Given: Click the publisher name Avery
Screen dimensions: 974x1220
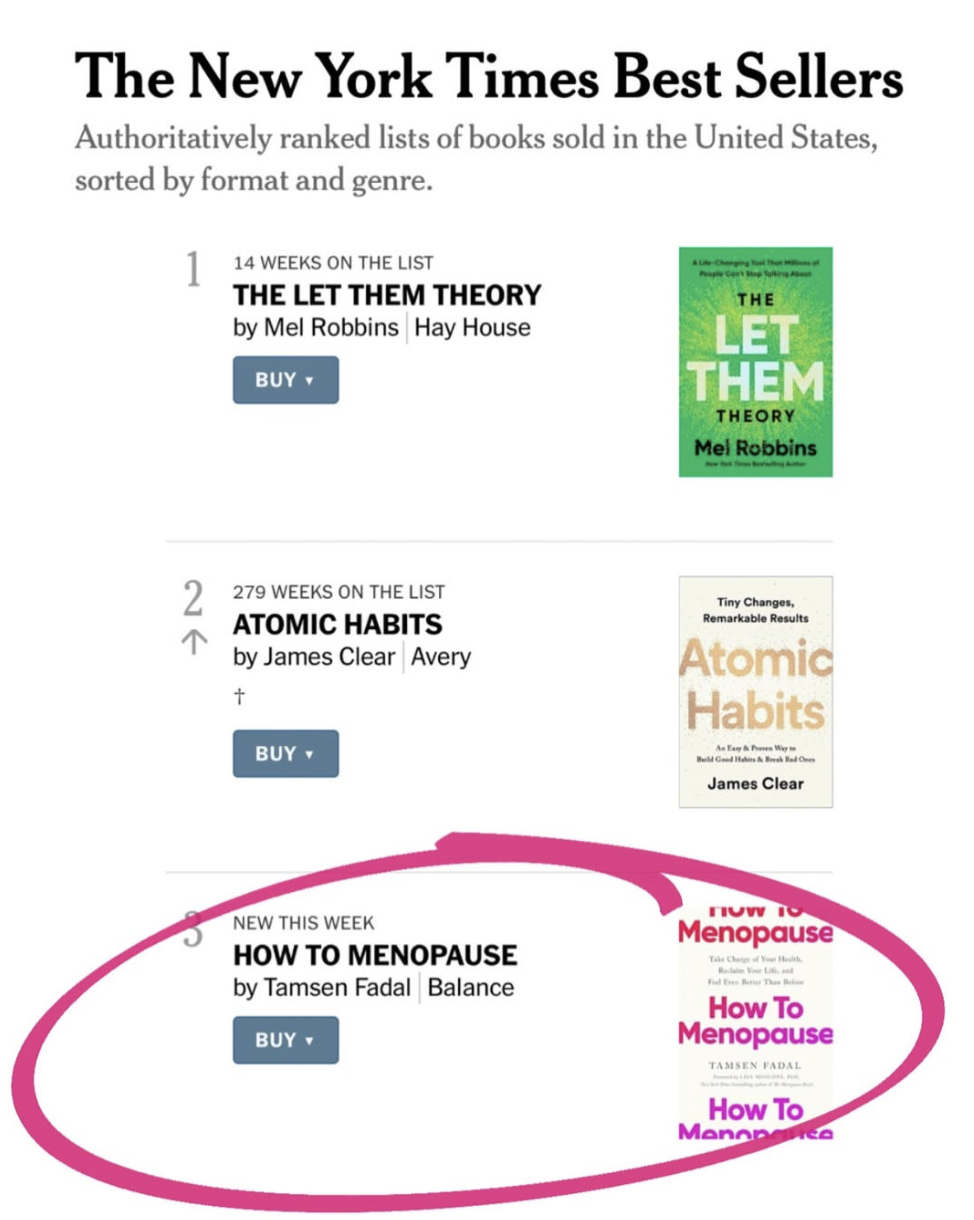Looking at the screenshot, I should click(x=441, y=657).
